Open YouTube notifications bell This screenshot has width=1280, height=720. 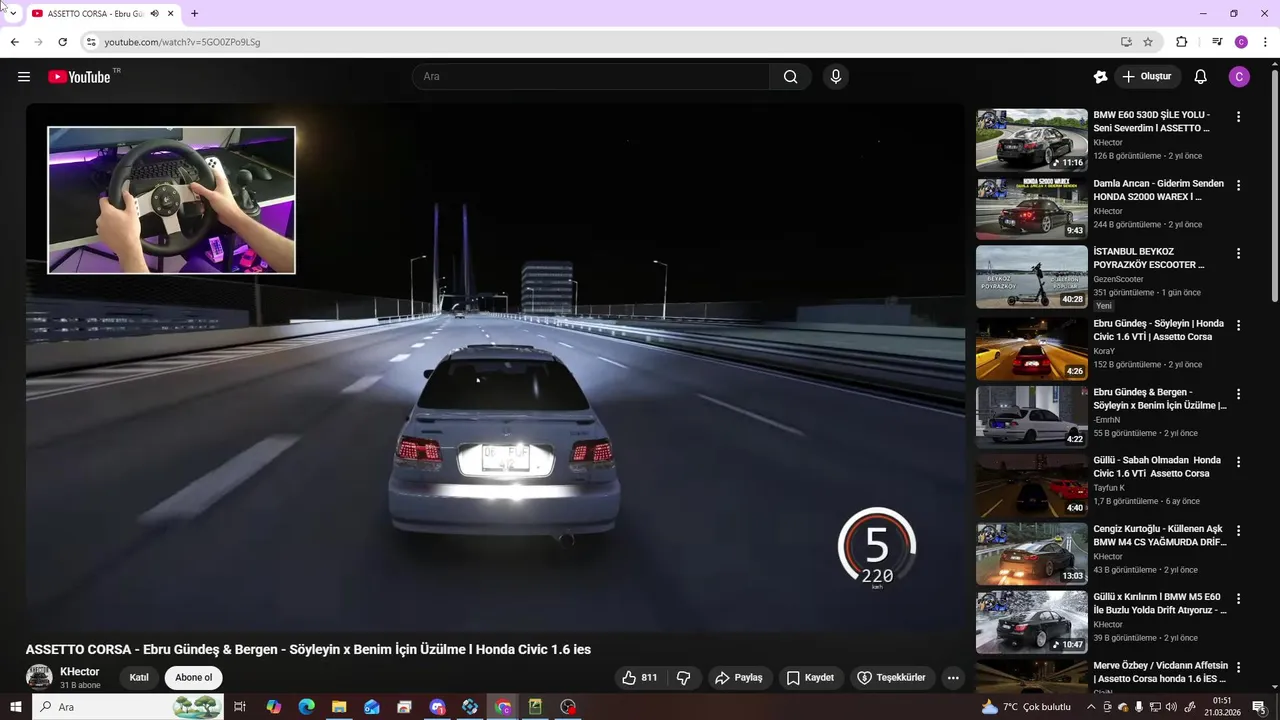(x=1201, y=77)
